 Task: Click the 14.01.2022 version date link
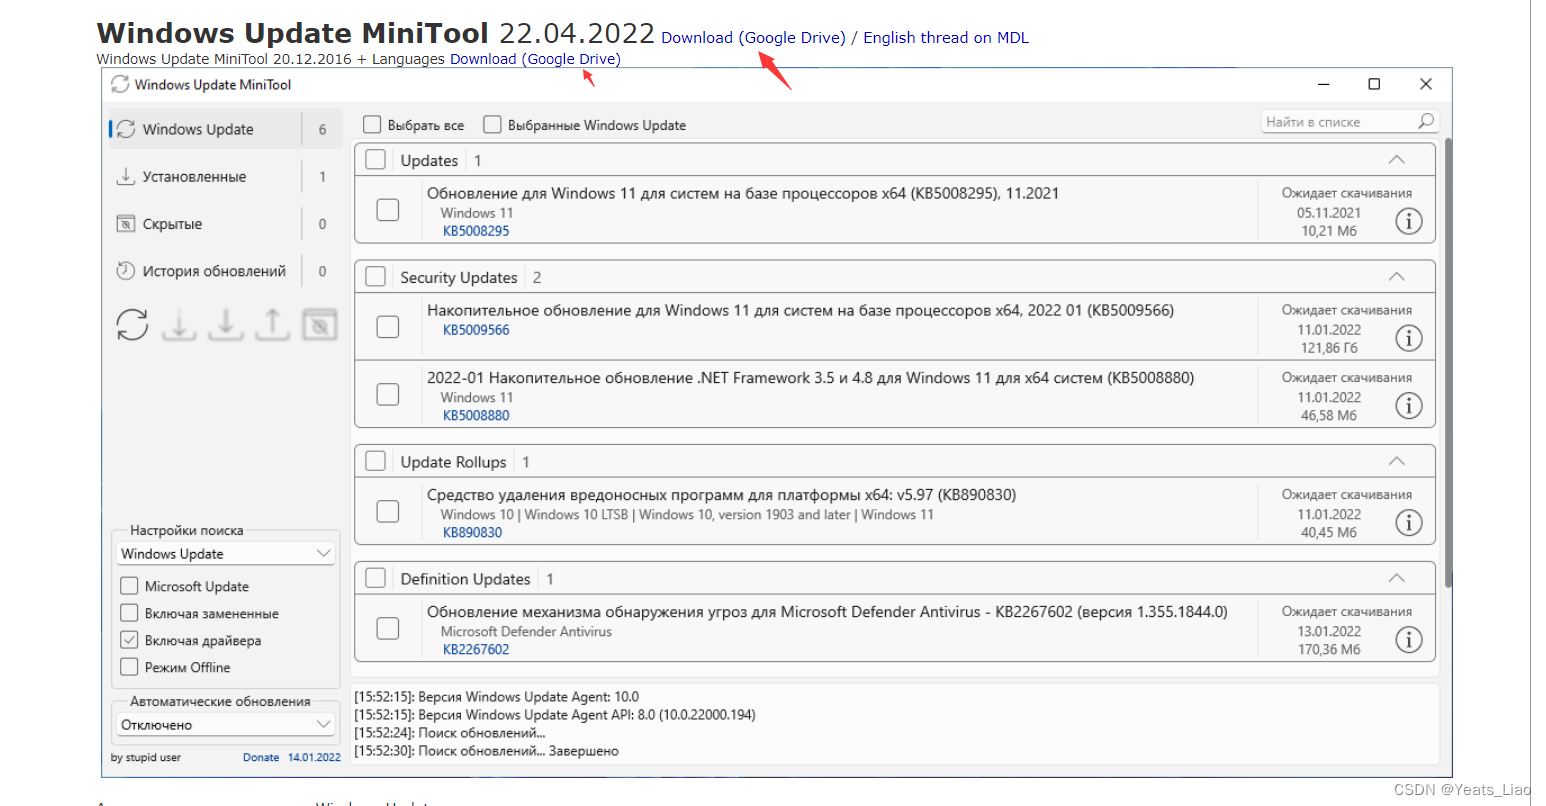pyautogui.click(x=314, y=758)
